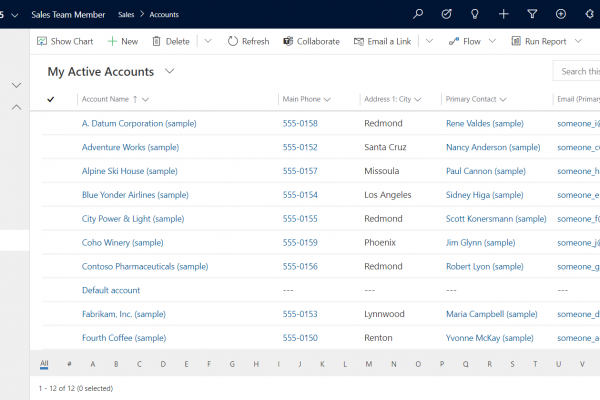Open contact Maria Campbell (sample)
Screen dimensions: 600x400
(491, 314)
